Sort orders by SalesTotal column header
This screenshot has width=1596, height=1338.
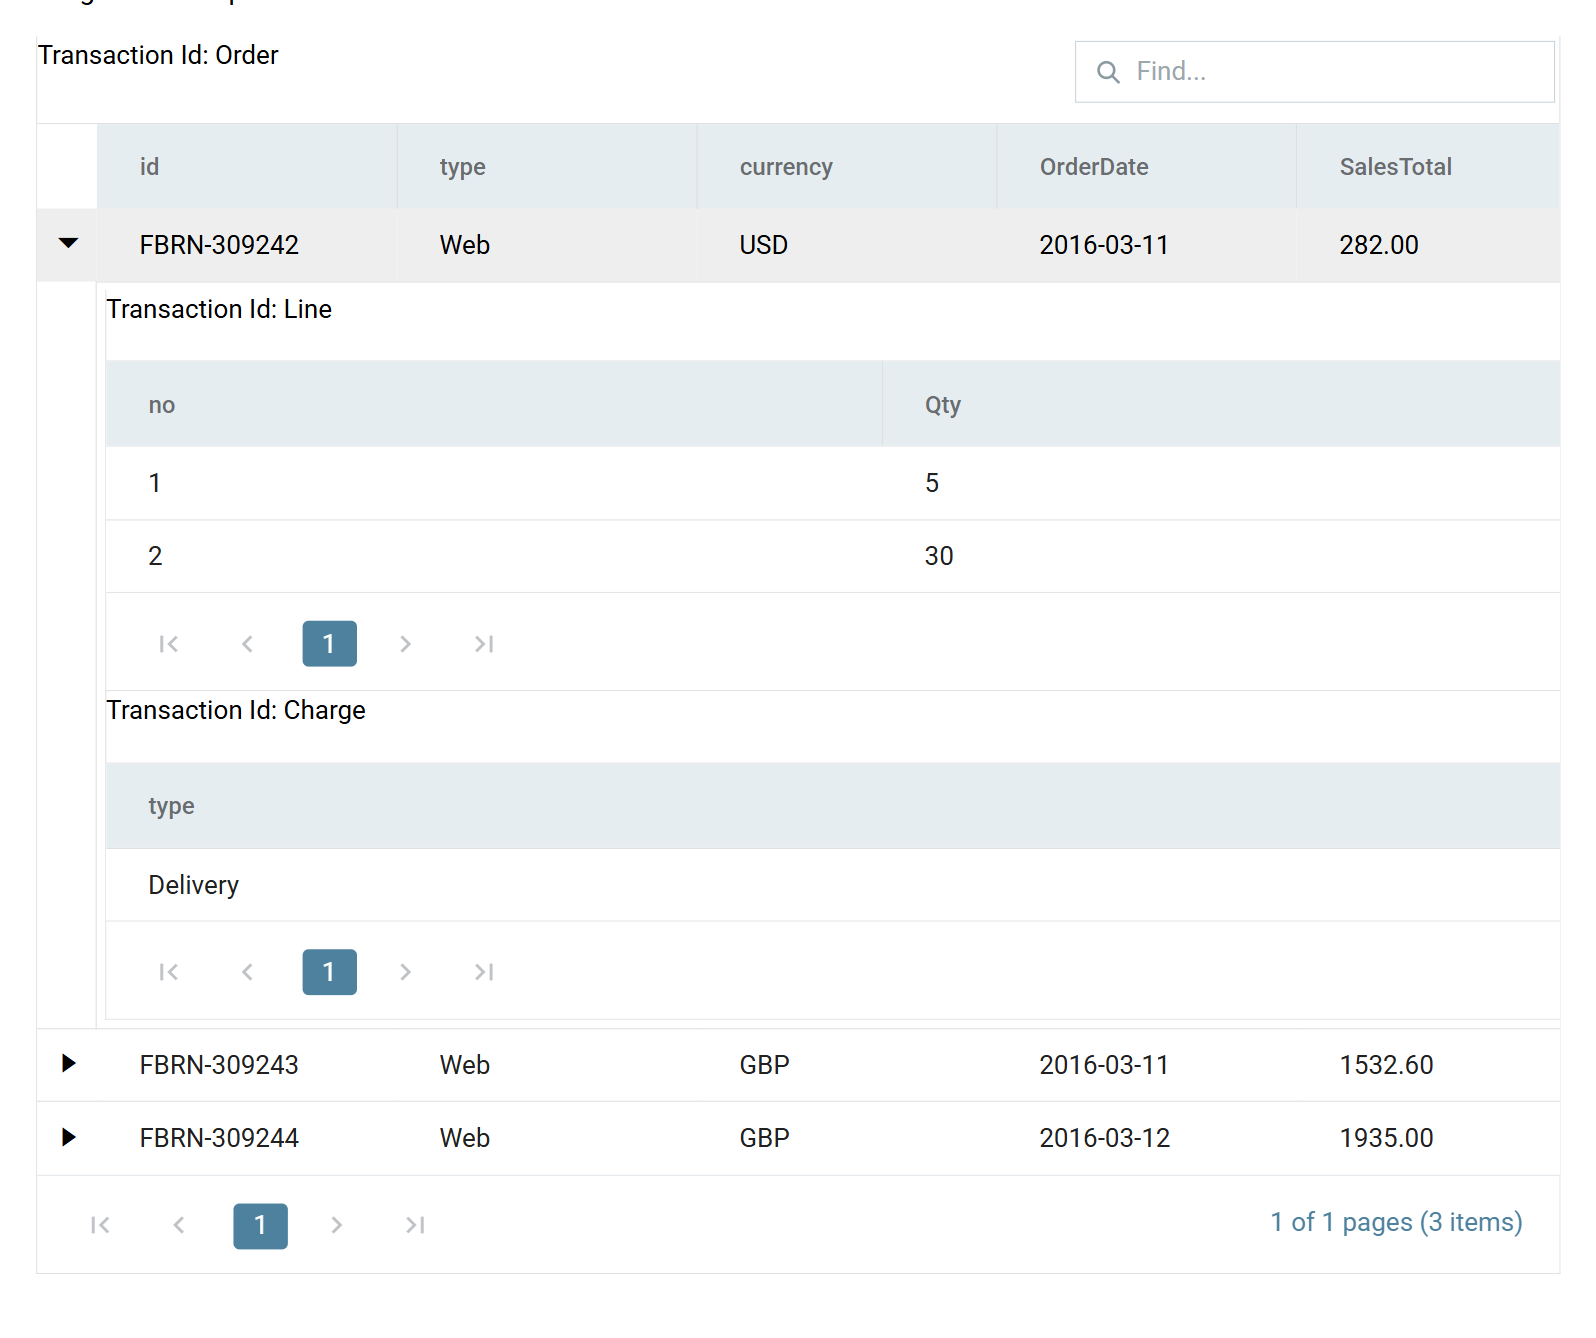(x=1428, y=167)
